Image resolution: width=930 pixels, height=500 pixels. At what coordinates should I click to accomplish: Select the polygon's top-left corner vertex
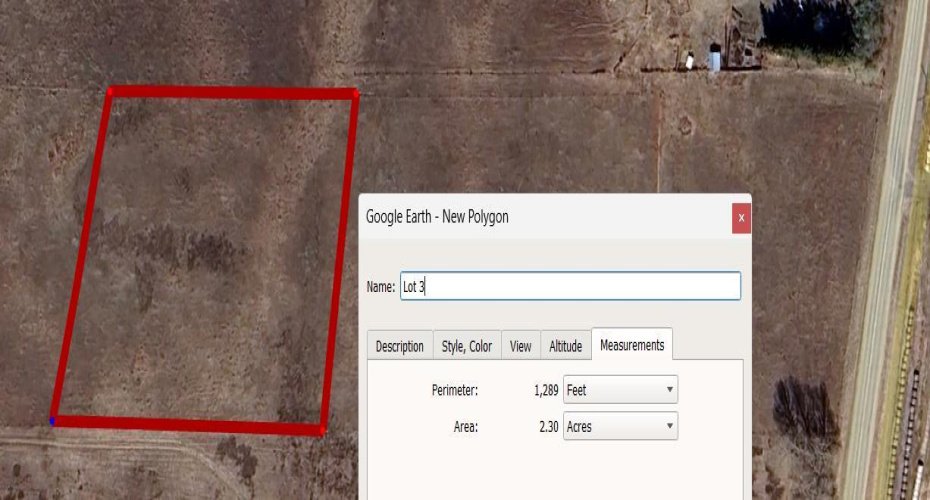coord(110,92)
